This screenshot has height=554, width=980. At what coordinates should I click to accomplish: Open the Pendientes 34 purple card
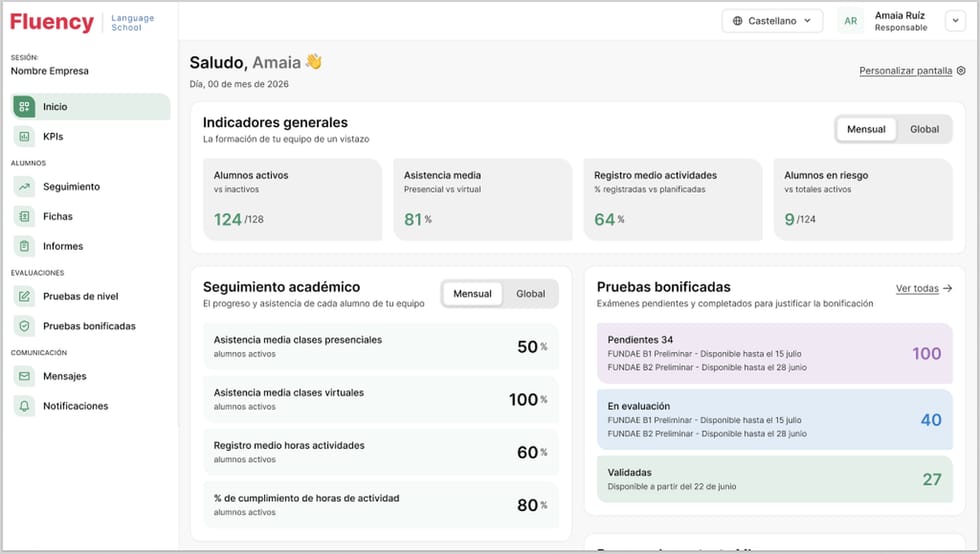click(774, 353)
